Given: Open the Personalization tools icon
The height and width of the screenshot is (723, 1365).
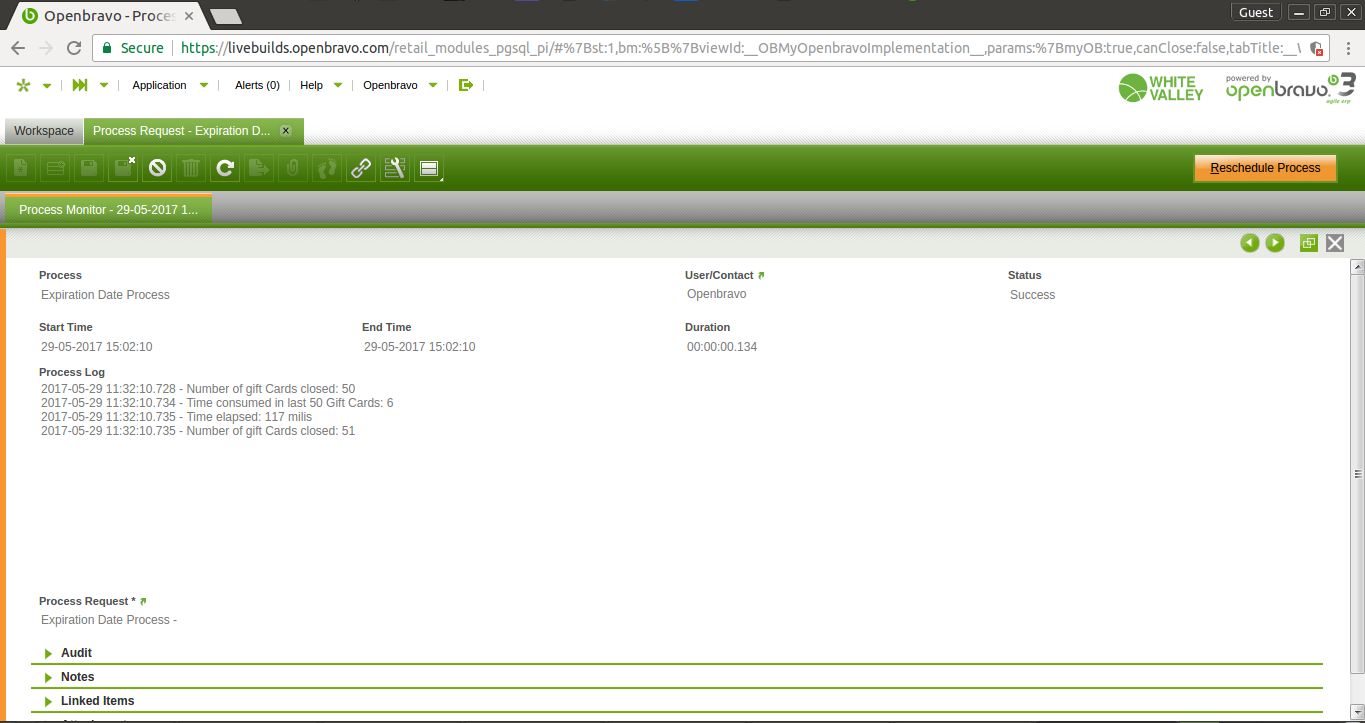Looking at the screenshot, I should 395,168.
